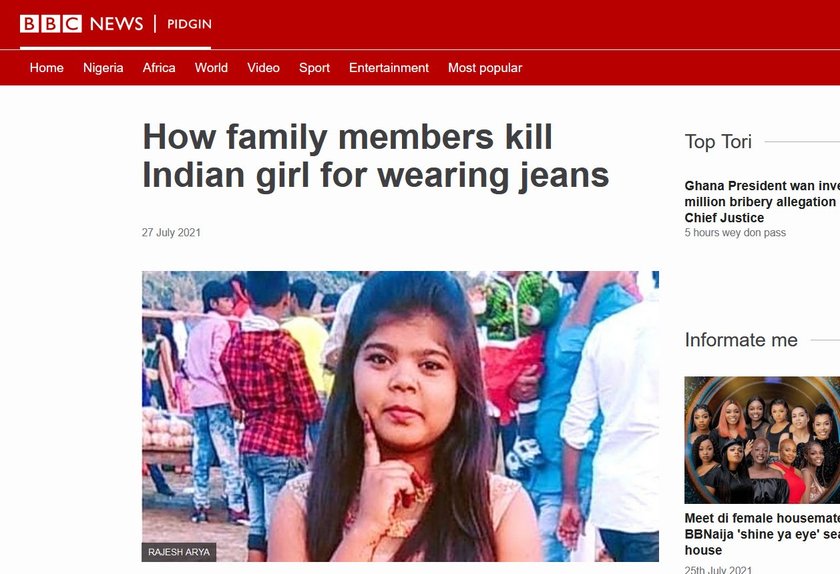Open the Nigeria section
The image size is (840, 574).
click(103, 68)
